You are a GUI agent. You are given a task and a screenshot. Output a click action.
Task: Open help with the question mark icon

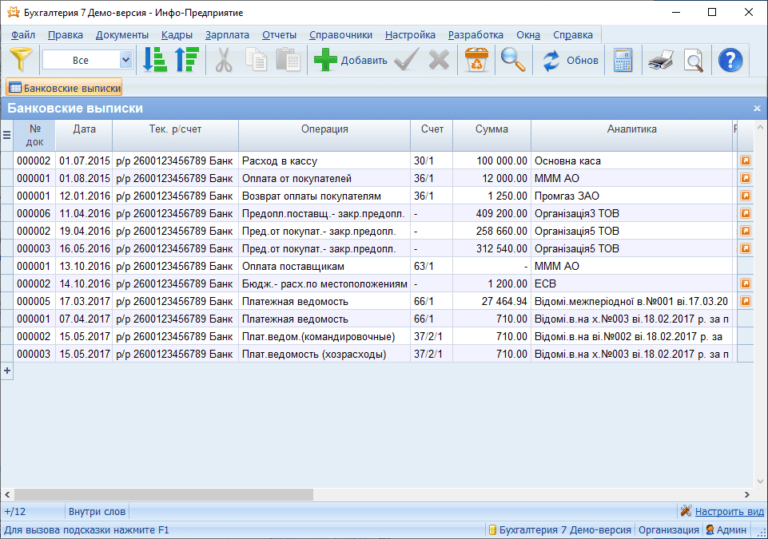pyautogui.click(x=731, y=60)
